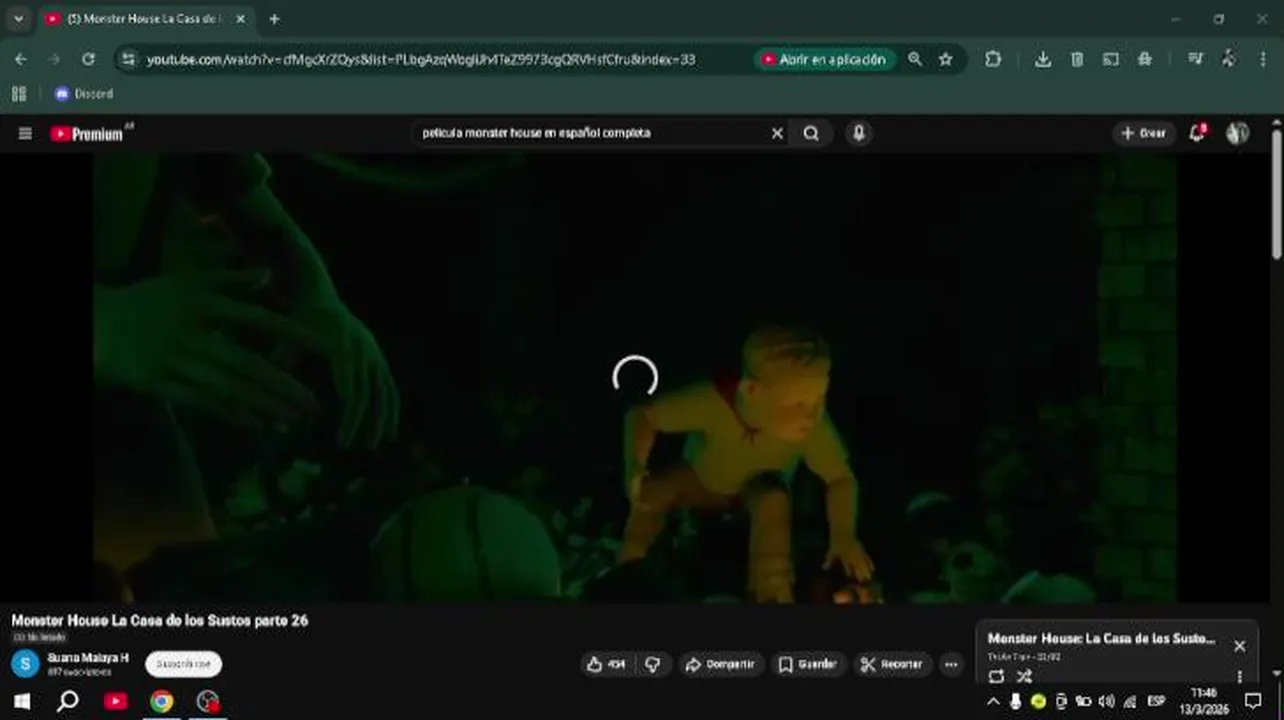The image size is (1284, 720).
Task: Click the video player area
Action: click(x=635, y=377)
